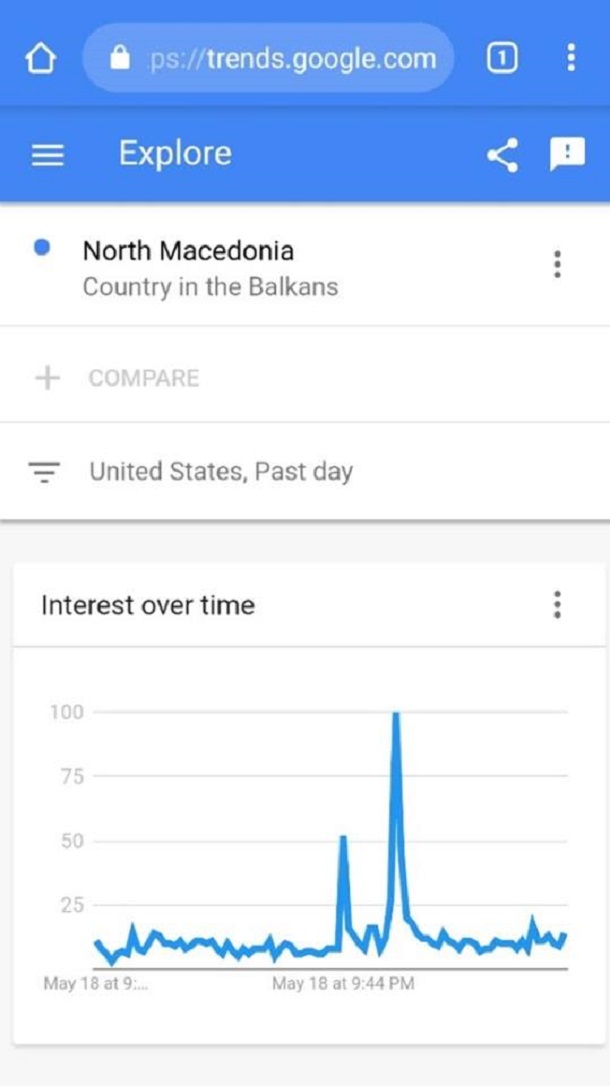Image resolution: width=610 pixels, height=1086 pixels.
Task: Tap the share icon in Explore header
Action: [x=502, y=154]
